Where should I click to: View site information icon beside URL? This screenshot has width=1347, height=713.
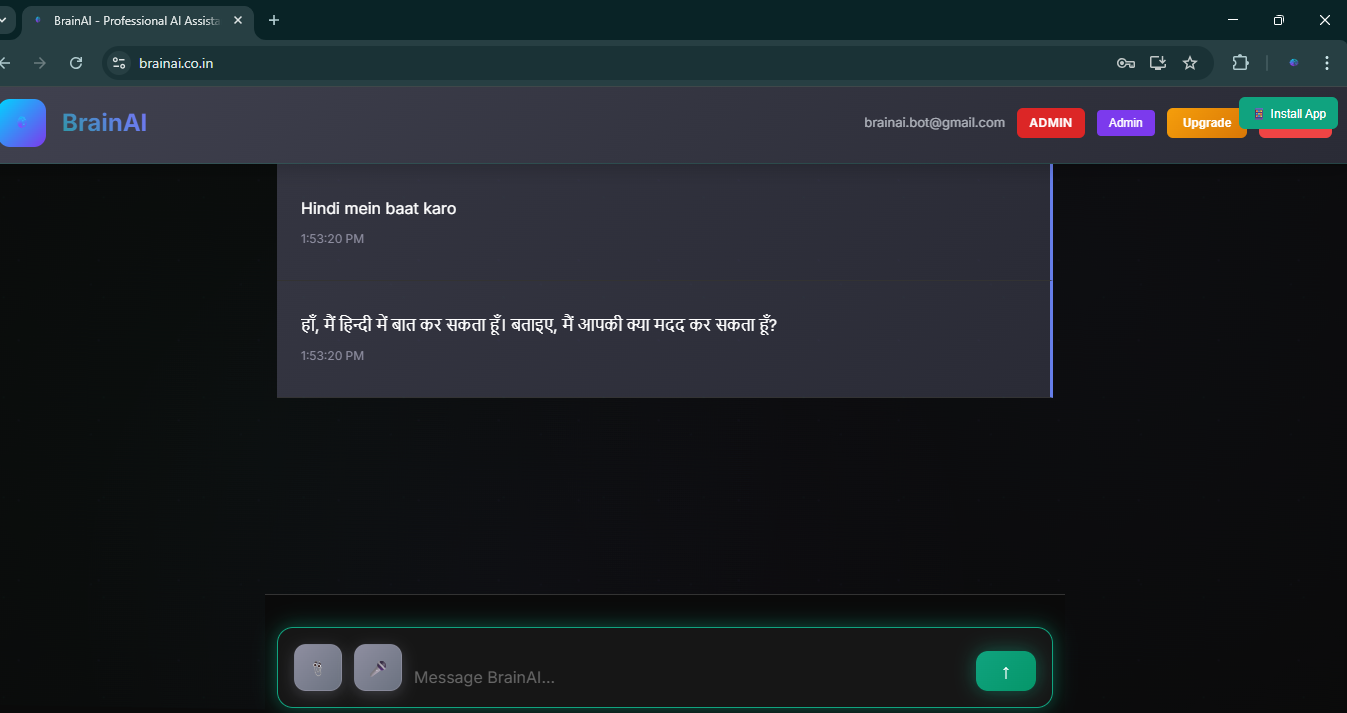pyautogui.click(x=119, y=63)
